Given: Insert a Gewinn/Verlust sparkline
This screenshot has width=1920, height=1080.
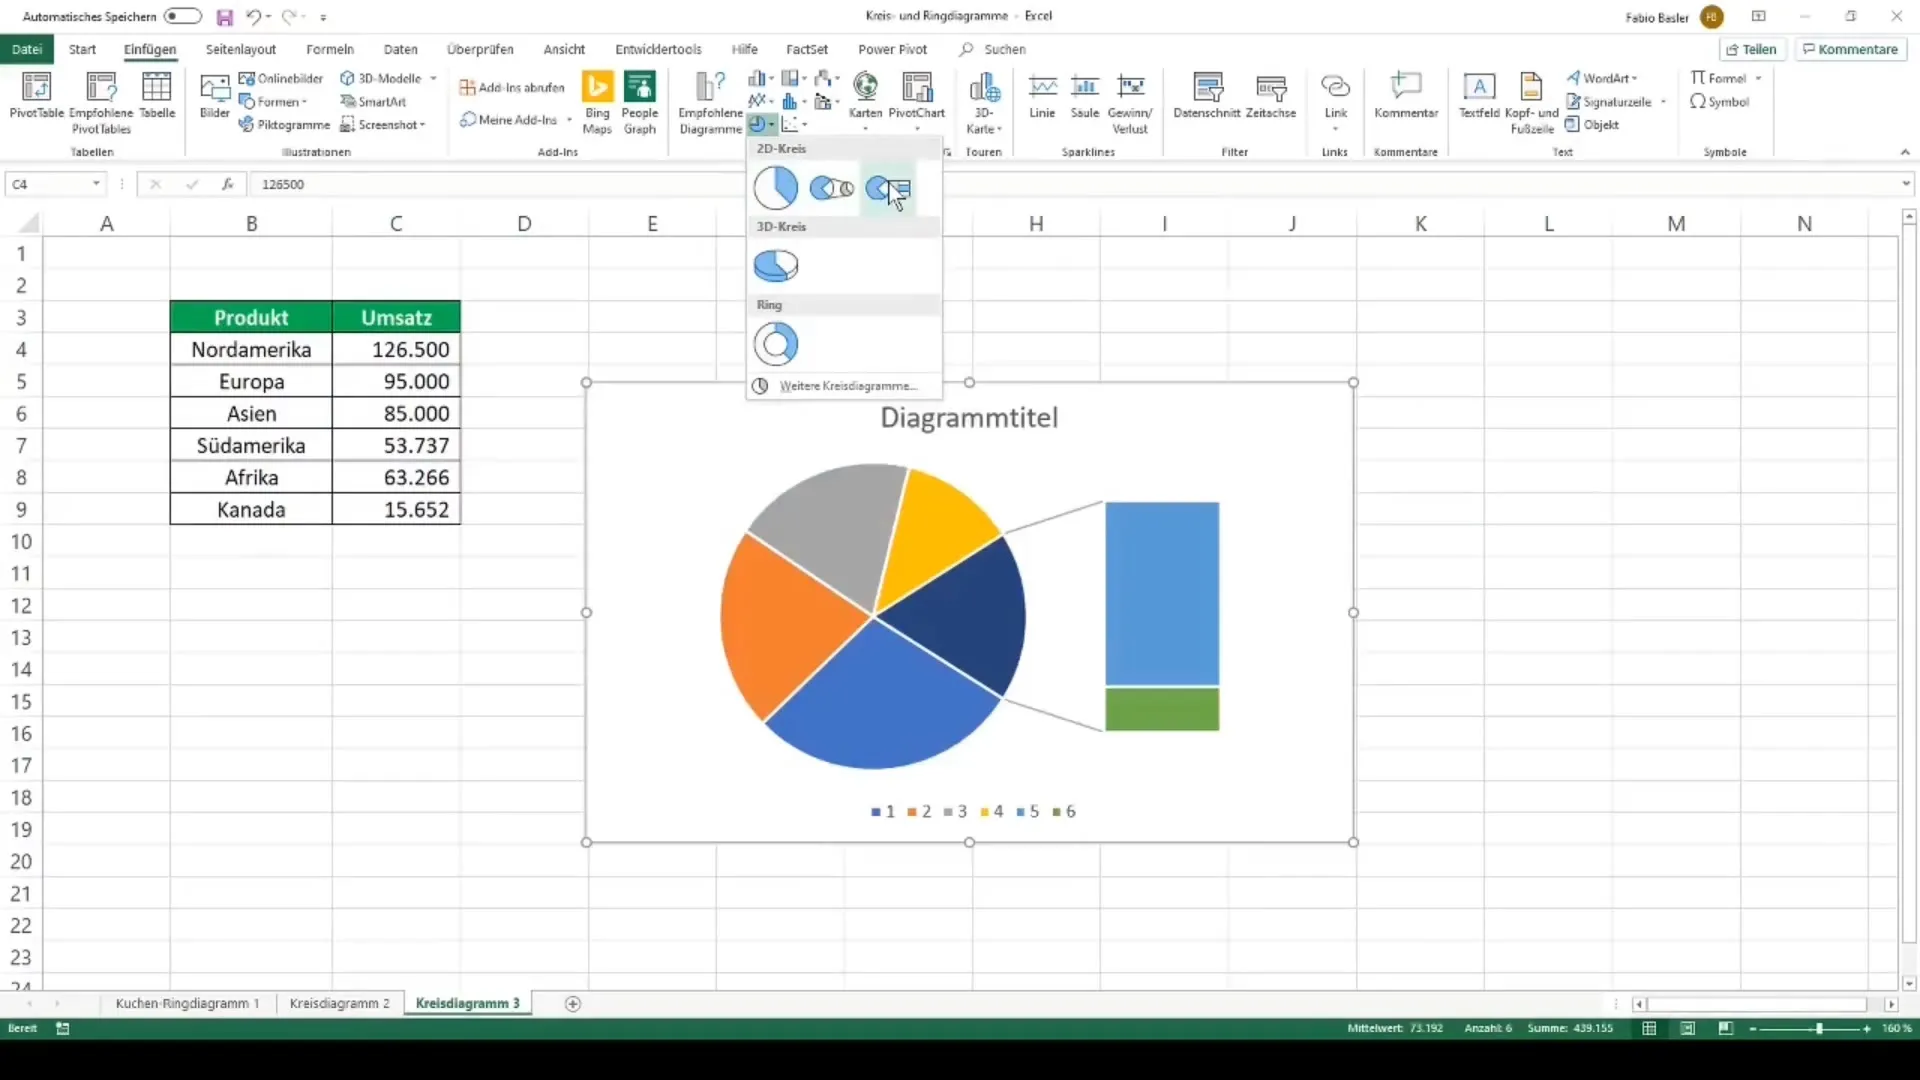Looking at the screenshot, I should [x=1131, y=103].
